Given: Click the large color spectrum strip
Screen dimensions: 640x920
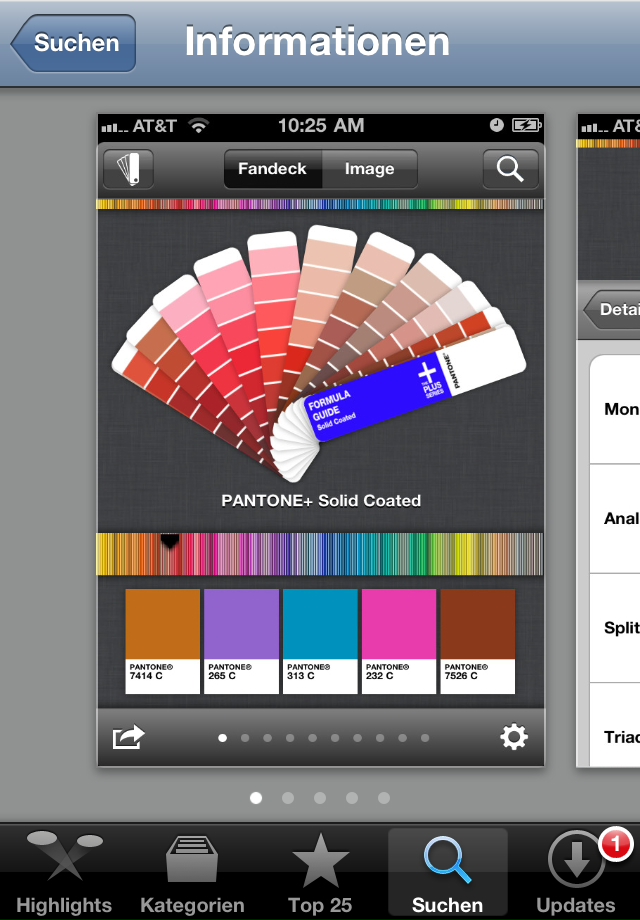Looking at the screenshot, I should click(320, 554).
